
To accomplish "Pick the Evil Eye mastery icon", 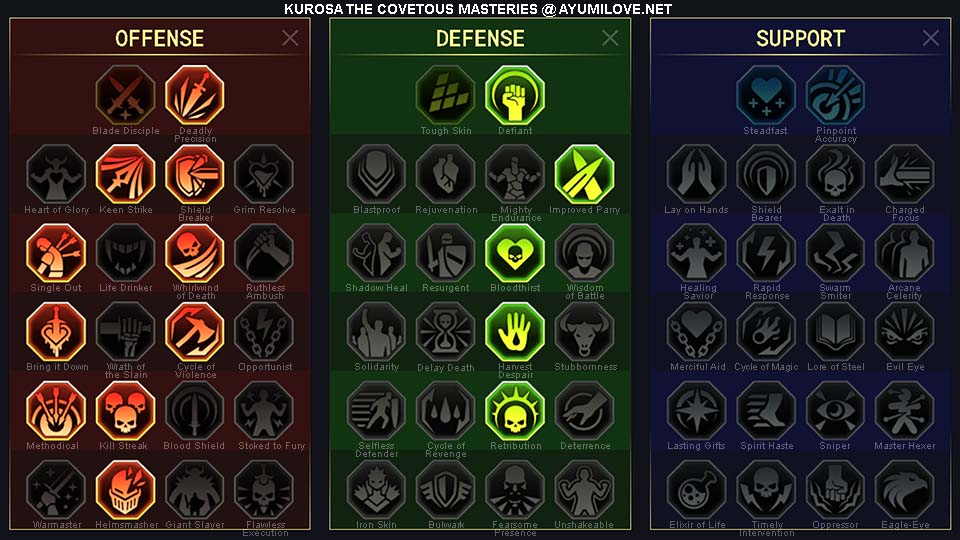I will click(x=904, y=332).
